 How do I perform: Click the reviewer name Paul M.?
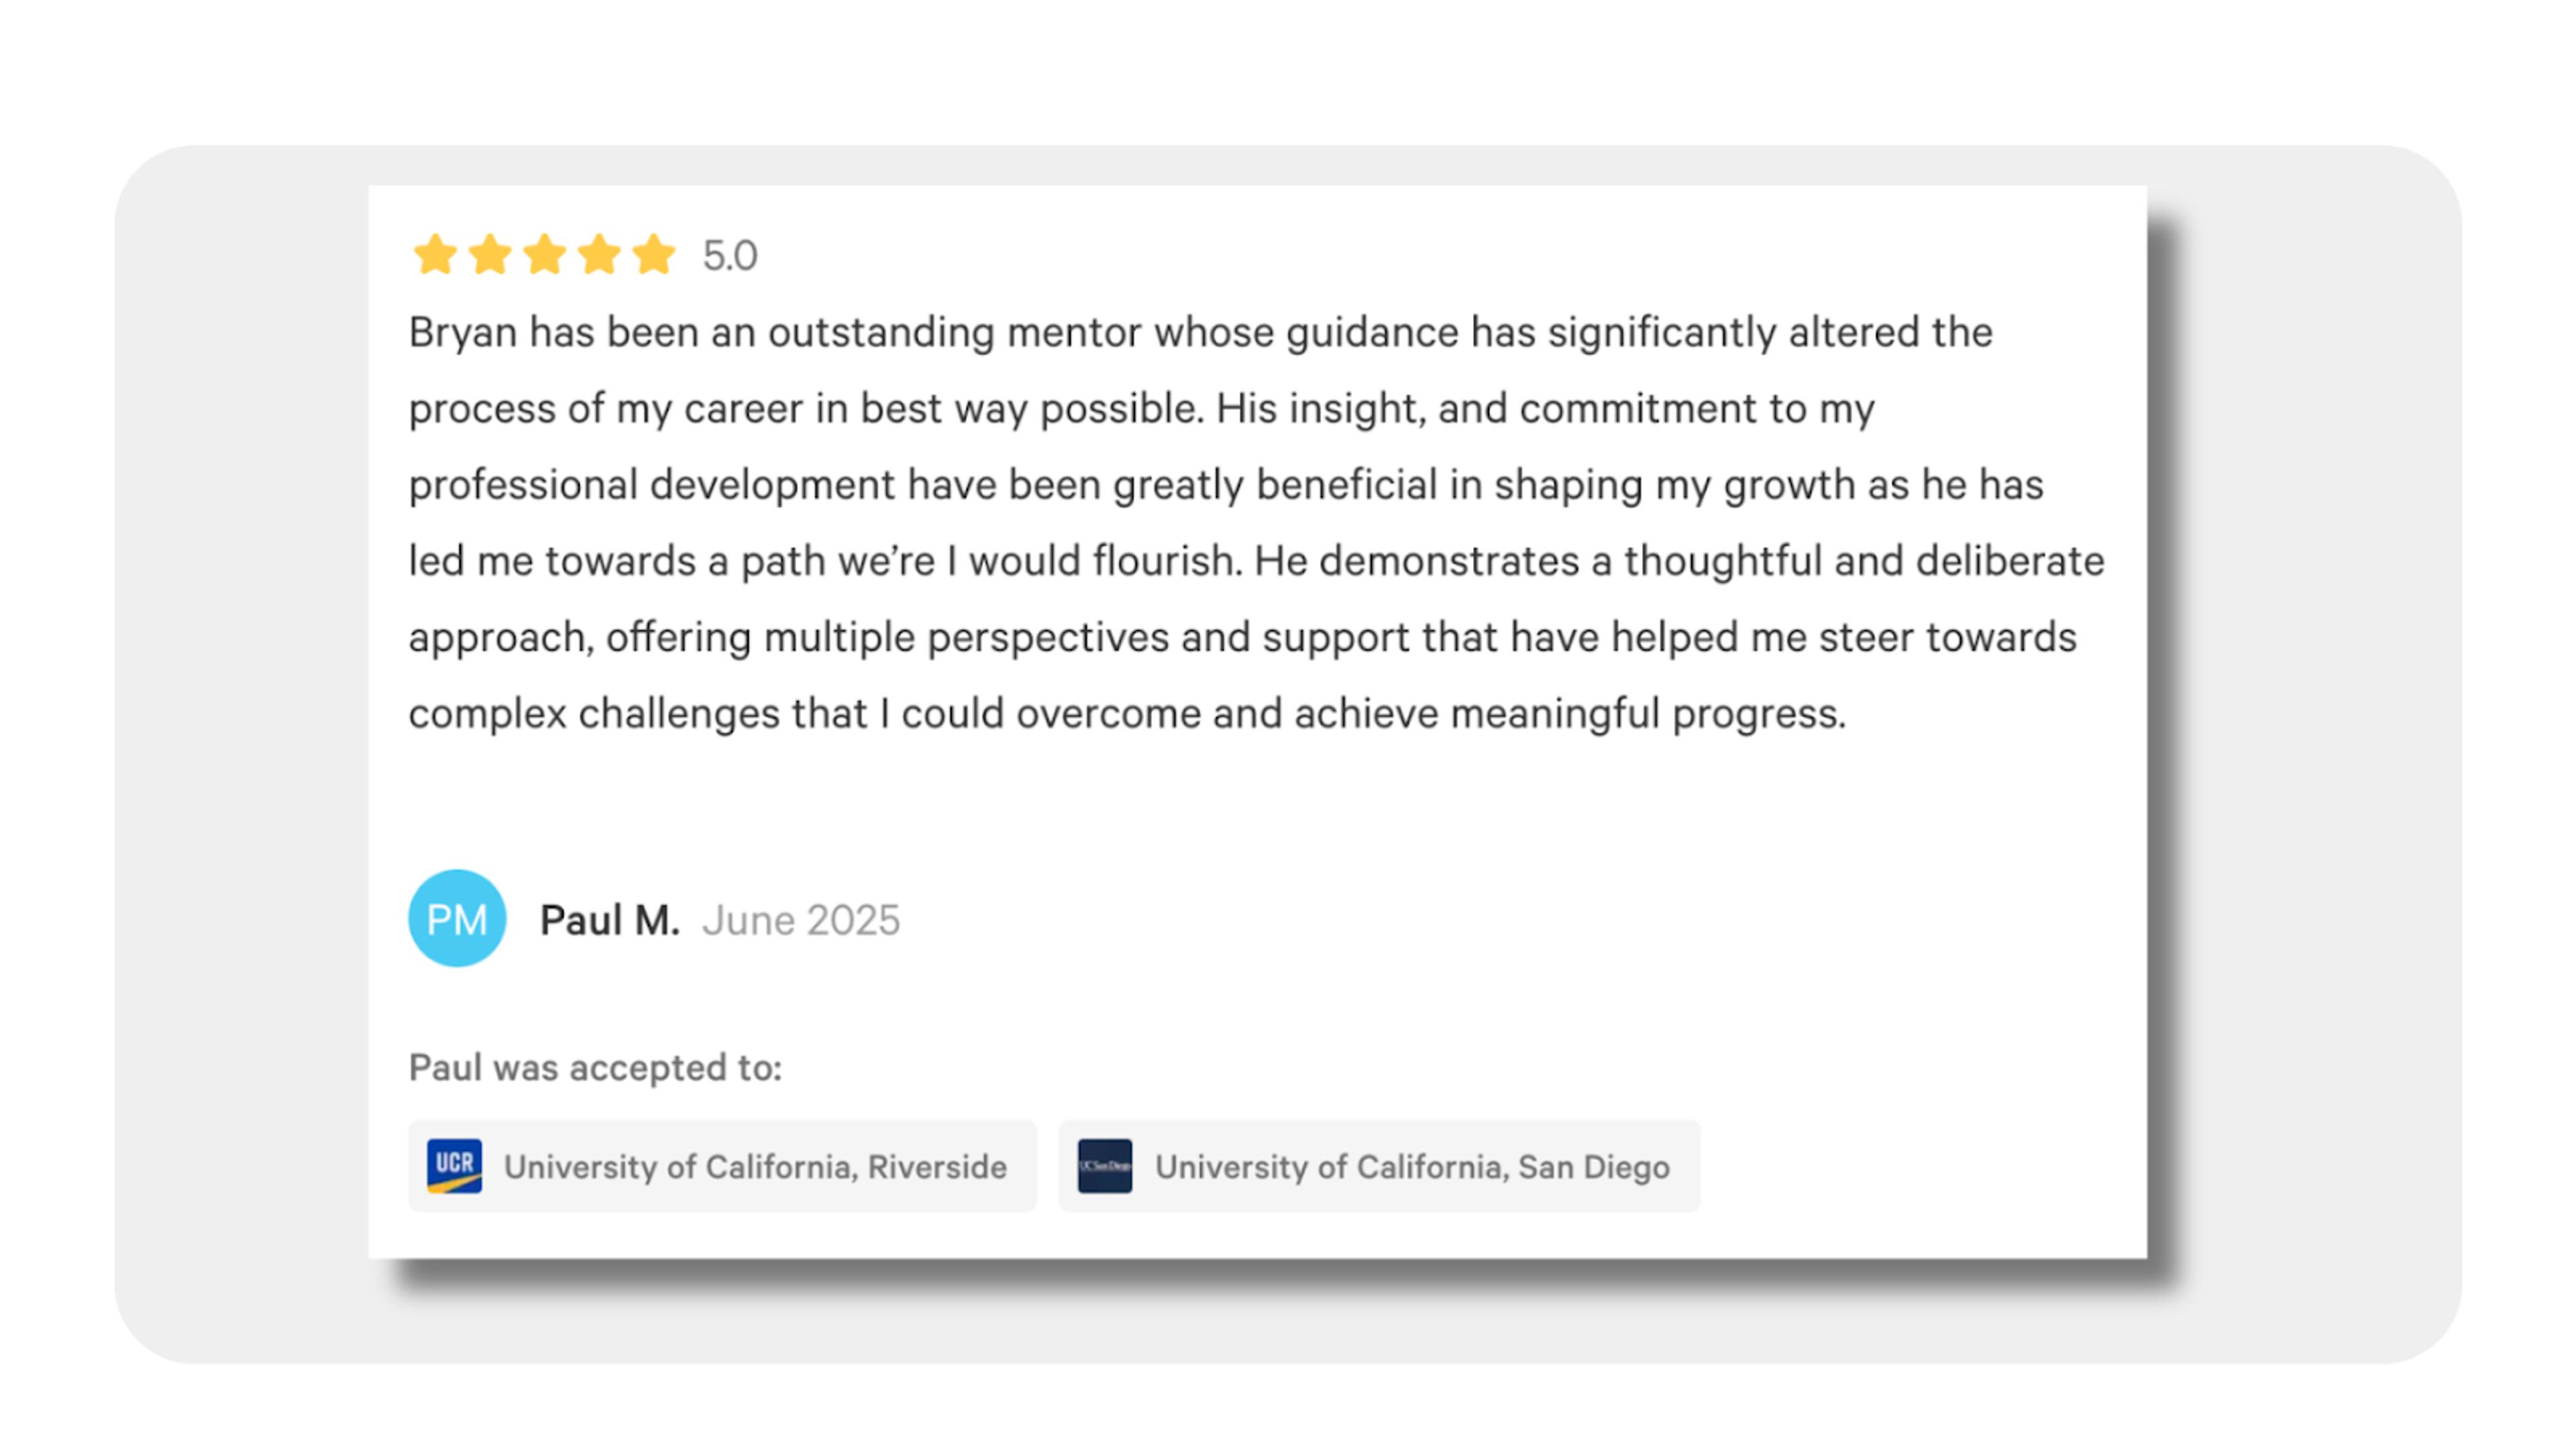pos(610,920)
